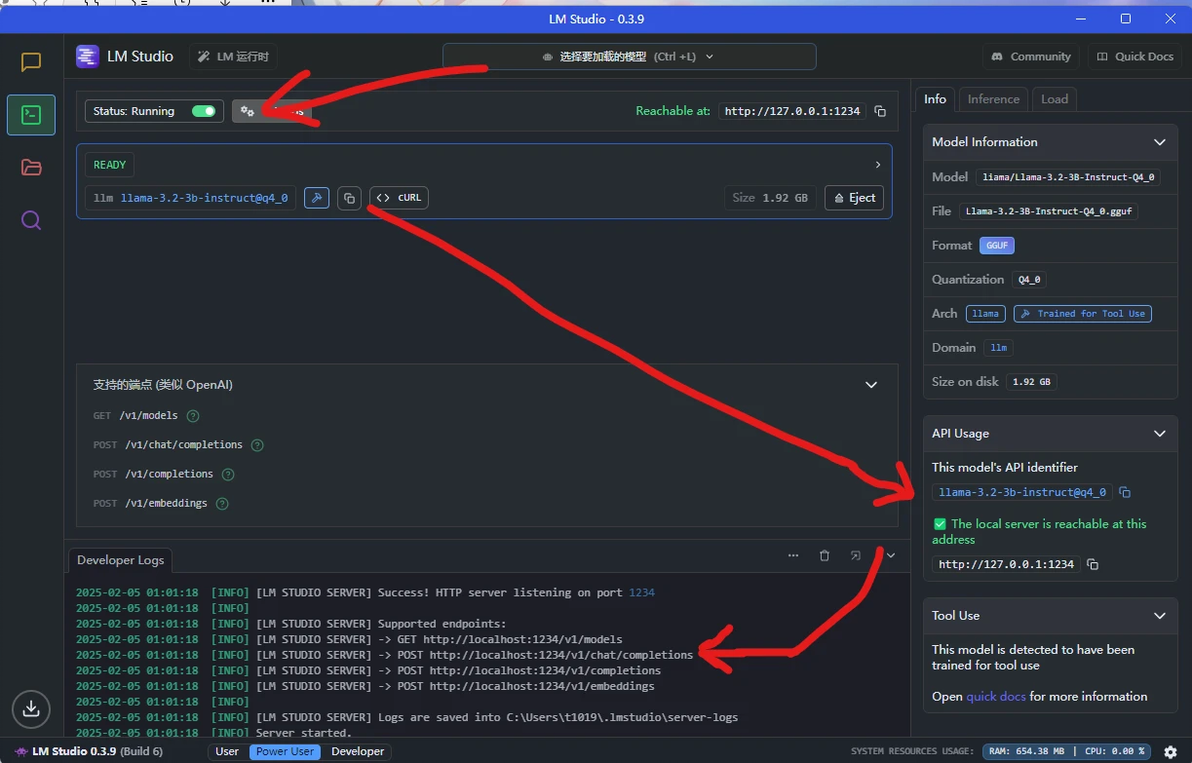The image size is (1192, 763).
Task: Show help for POST /v1/chat/completions endpoint
Action: point(258,445)
